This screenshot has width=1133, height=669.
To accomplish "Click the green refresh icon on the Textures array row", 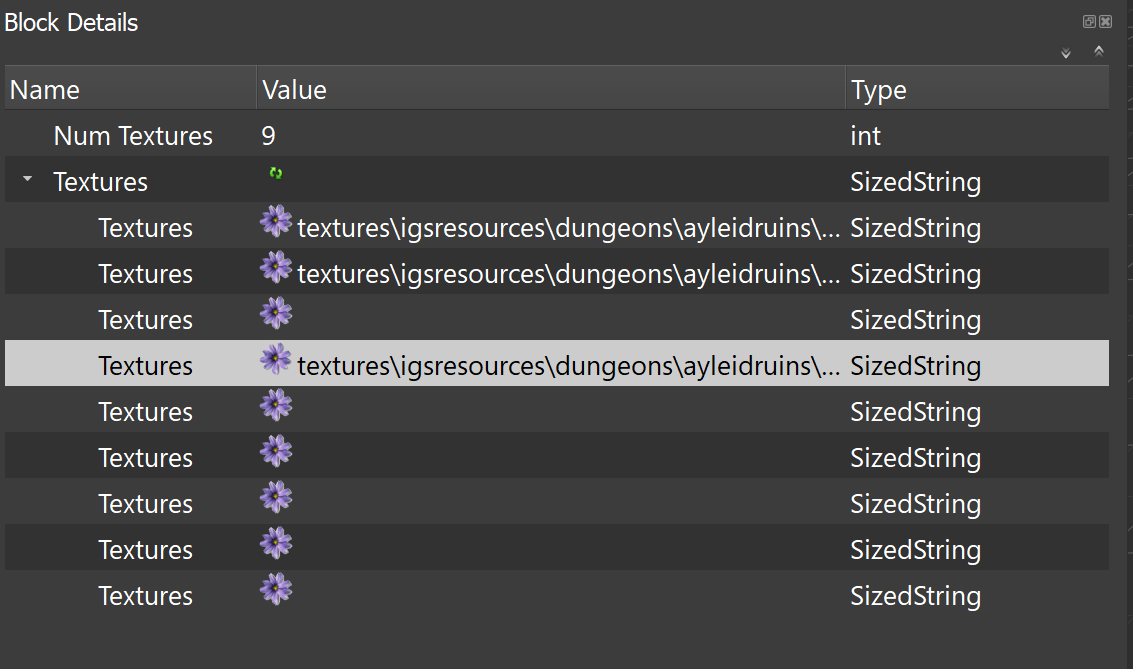I will click(276, 174).
